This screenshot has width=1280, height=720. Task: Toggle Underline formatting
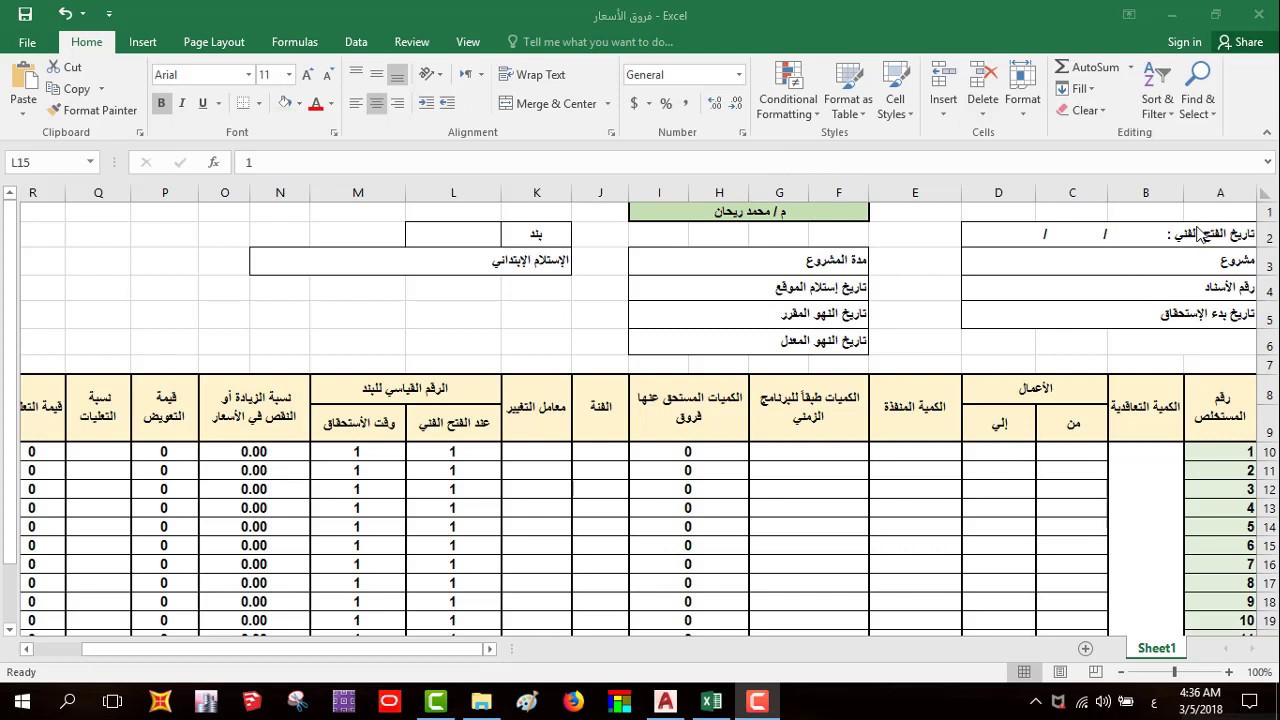tap(203, 103)
